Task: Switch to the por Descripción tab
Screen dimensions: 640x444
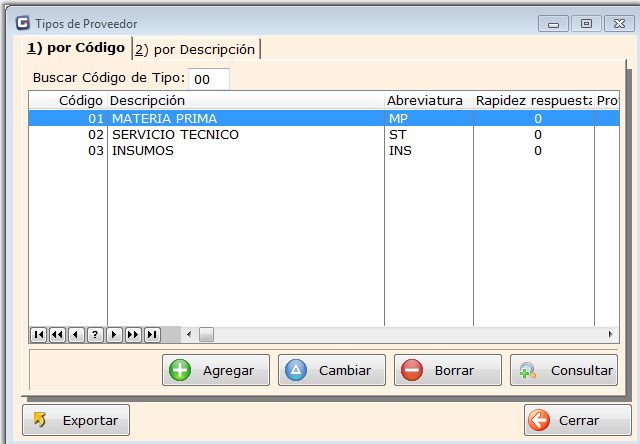Action: click(x=196, y=49)
